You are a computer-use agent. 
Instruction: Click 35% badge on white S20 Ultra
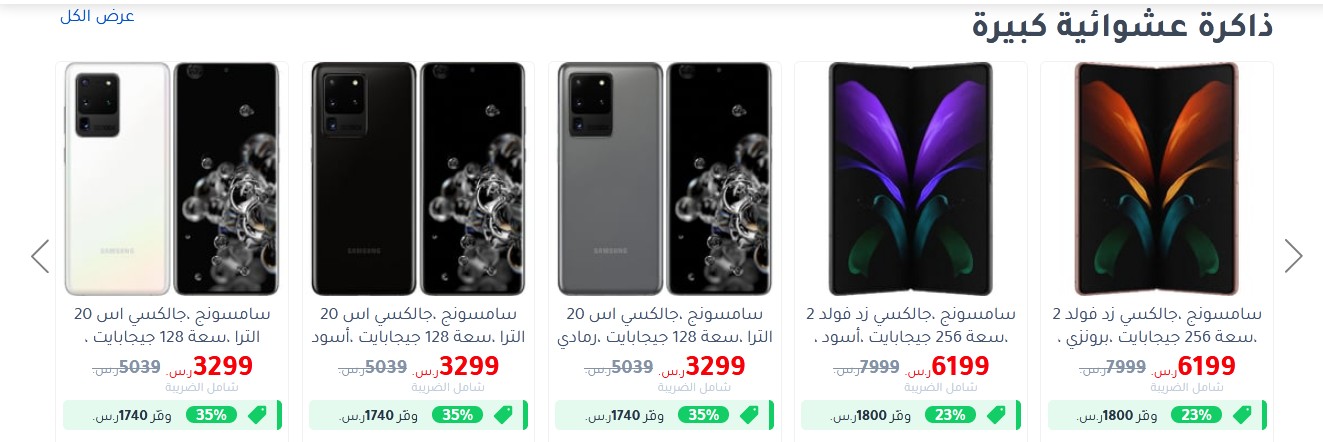(212, 414)
